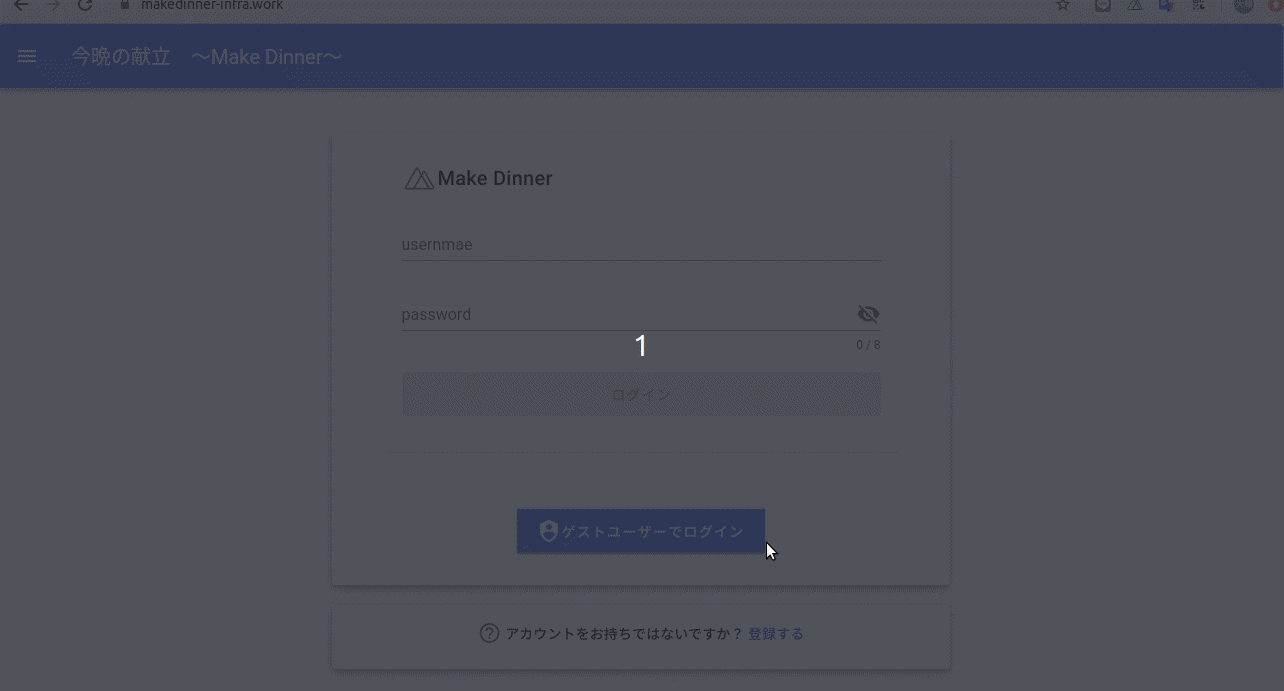Image resolution: width=1284 pixels, height=691 pixels.
Task: Log in with ゲストユーザーでログイン button
Action: pos(641,531)
